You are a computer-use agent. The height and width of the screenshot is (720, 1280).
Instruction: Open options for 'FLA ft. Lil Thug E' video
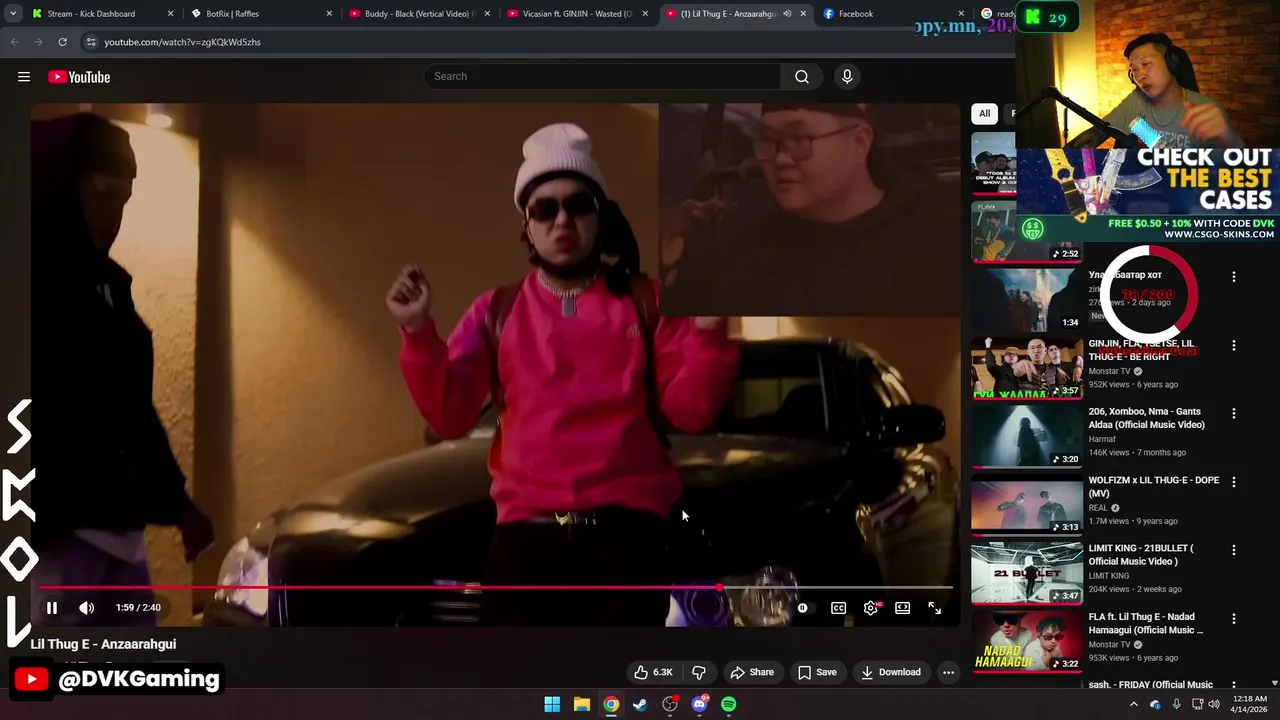point(1233,619)
